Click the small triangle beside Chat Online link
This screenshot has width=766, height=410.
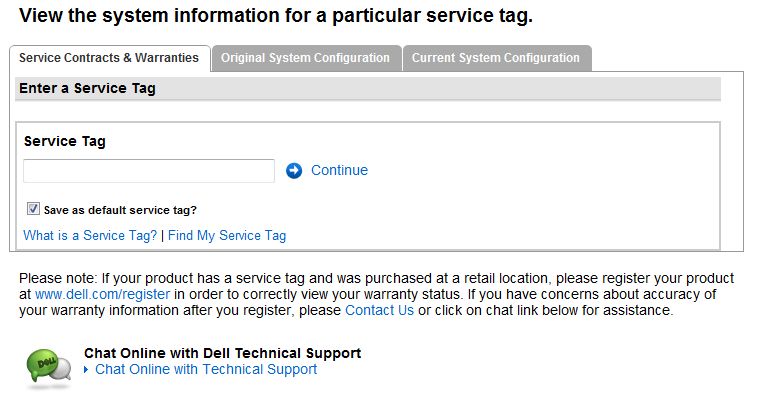(86, 369)
